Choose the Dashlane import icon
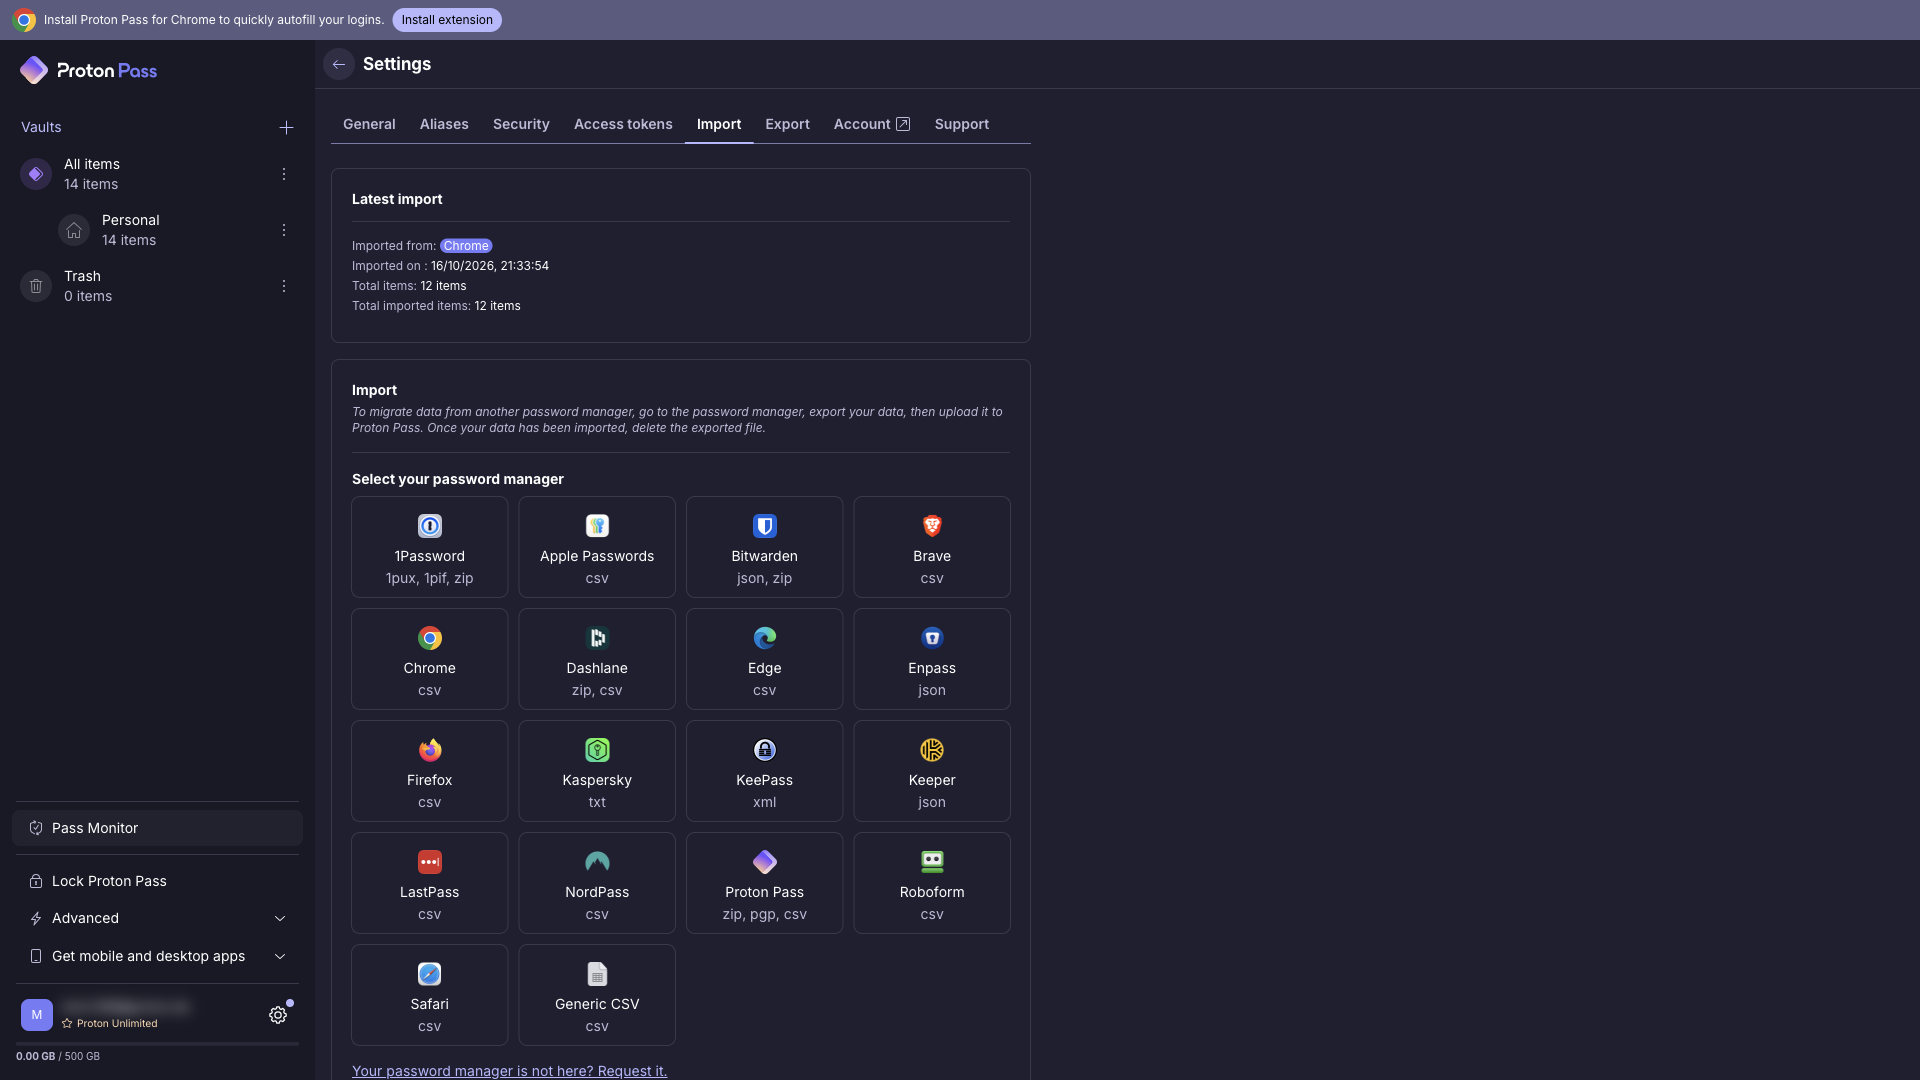This screenshot has height=1080, width=1920. [597, 638]
